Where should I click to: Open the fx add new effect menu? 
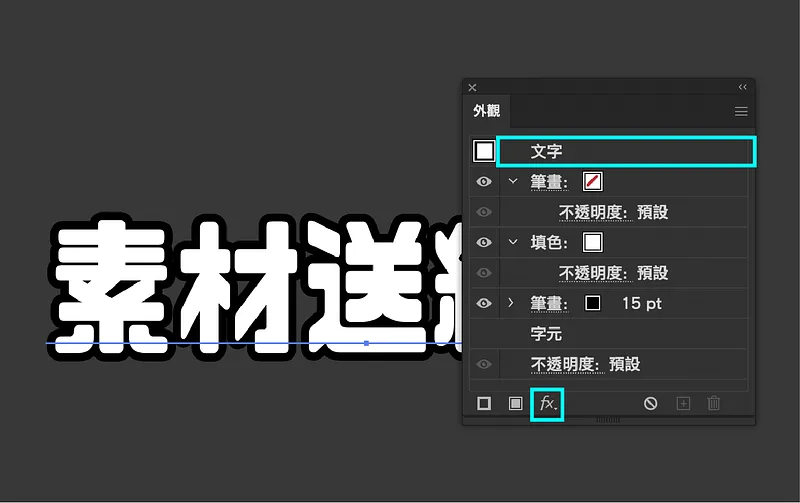pyautogui.click(x=547, y=404)
